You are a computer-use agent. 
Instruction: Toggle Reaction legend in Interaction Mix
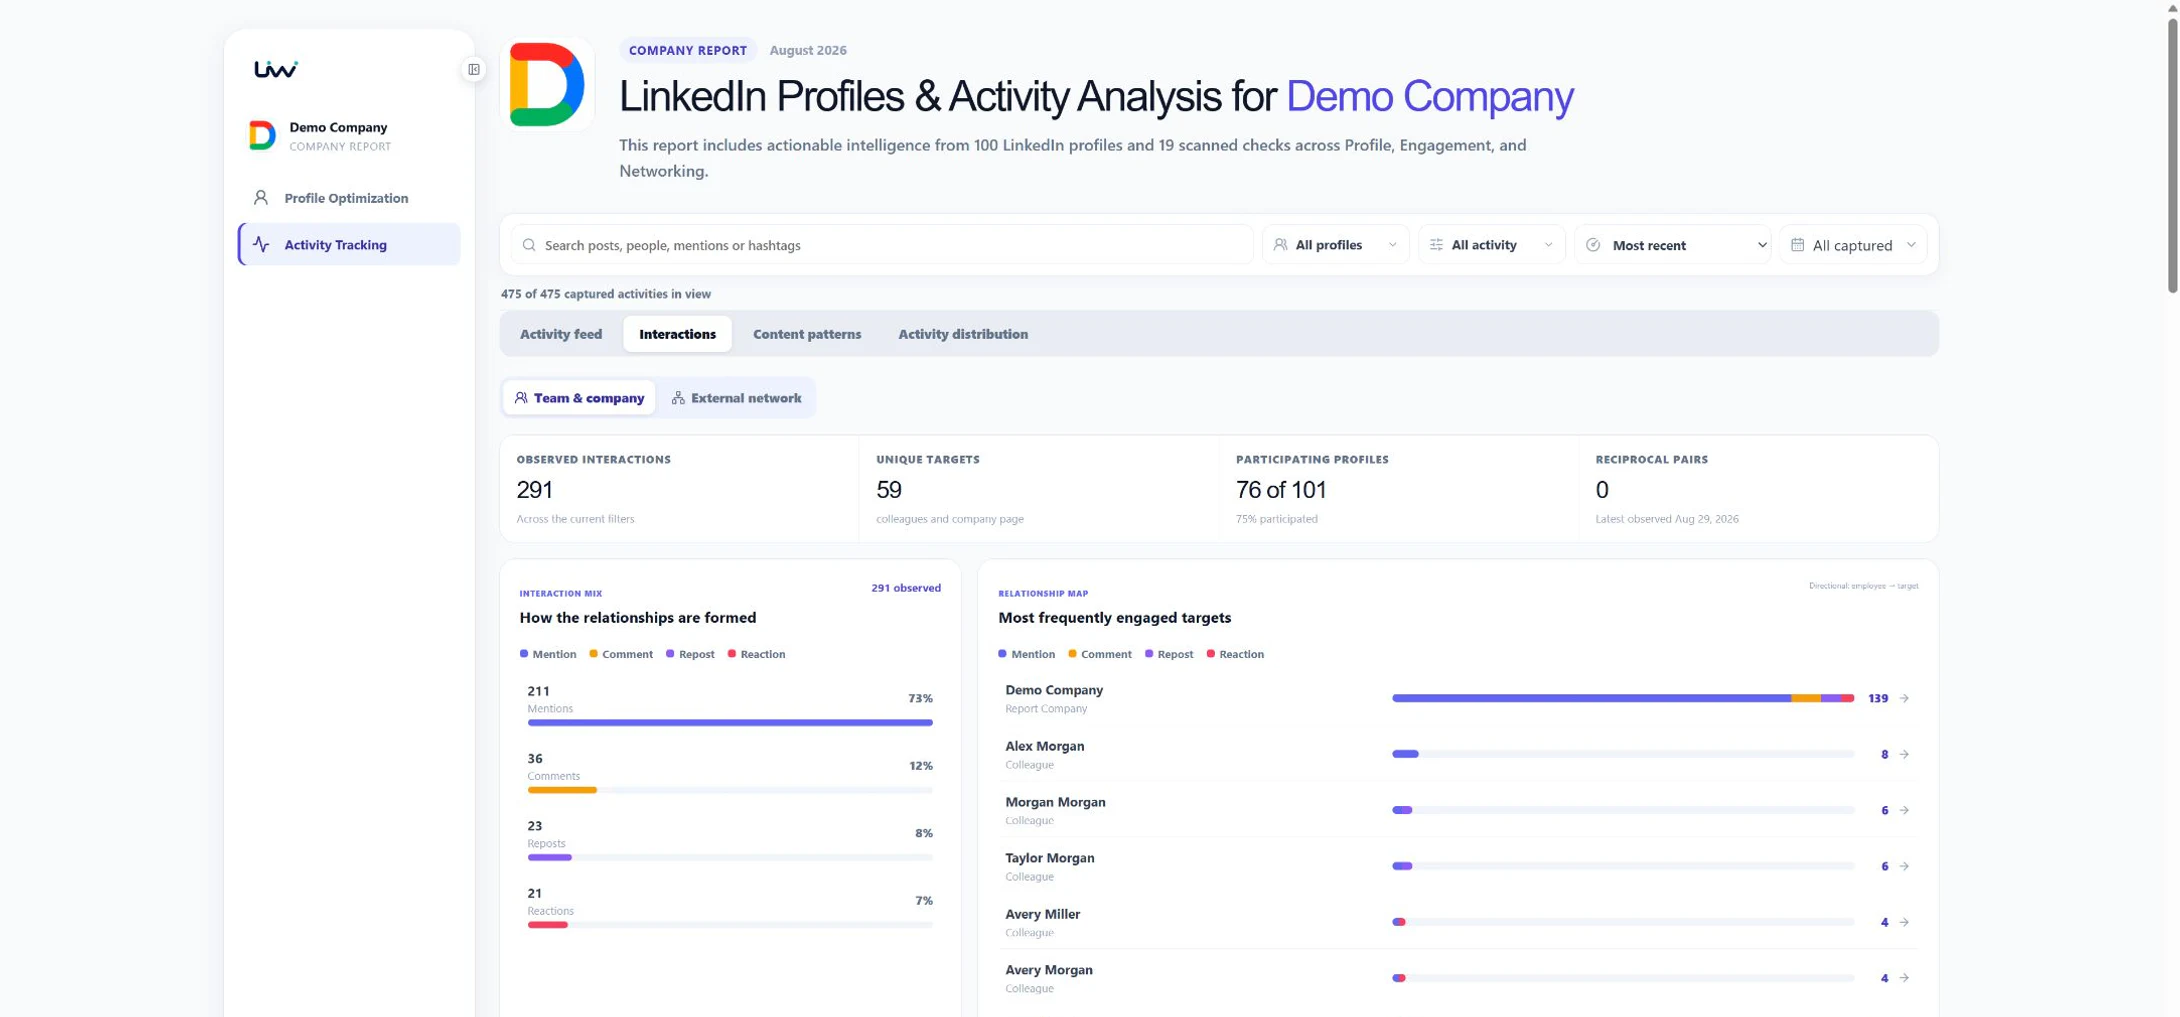[757, 654]
